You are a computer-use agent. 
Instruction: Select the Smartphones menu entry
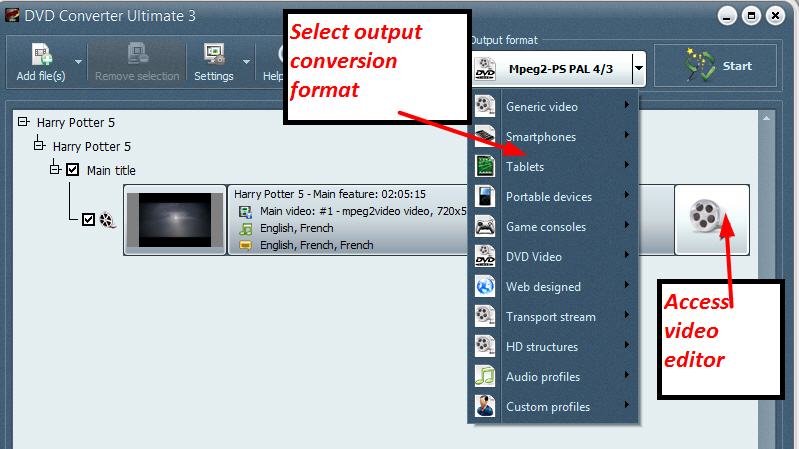click(553, 137)
